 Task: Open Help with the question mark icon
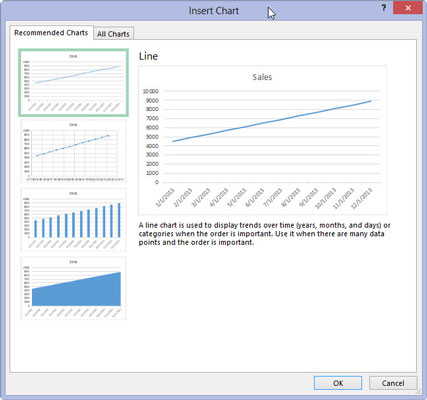(x=384, y=8)
